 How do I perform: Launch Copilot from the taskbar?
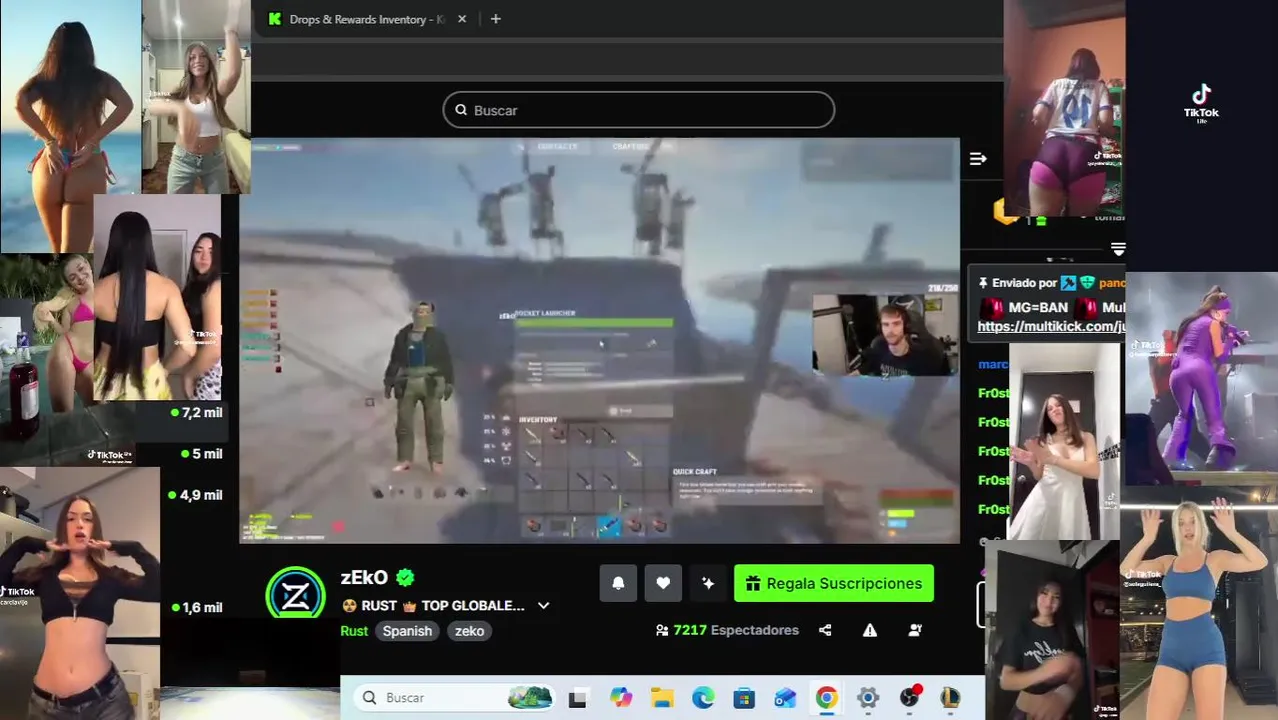621,698
